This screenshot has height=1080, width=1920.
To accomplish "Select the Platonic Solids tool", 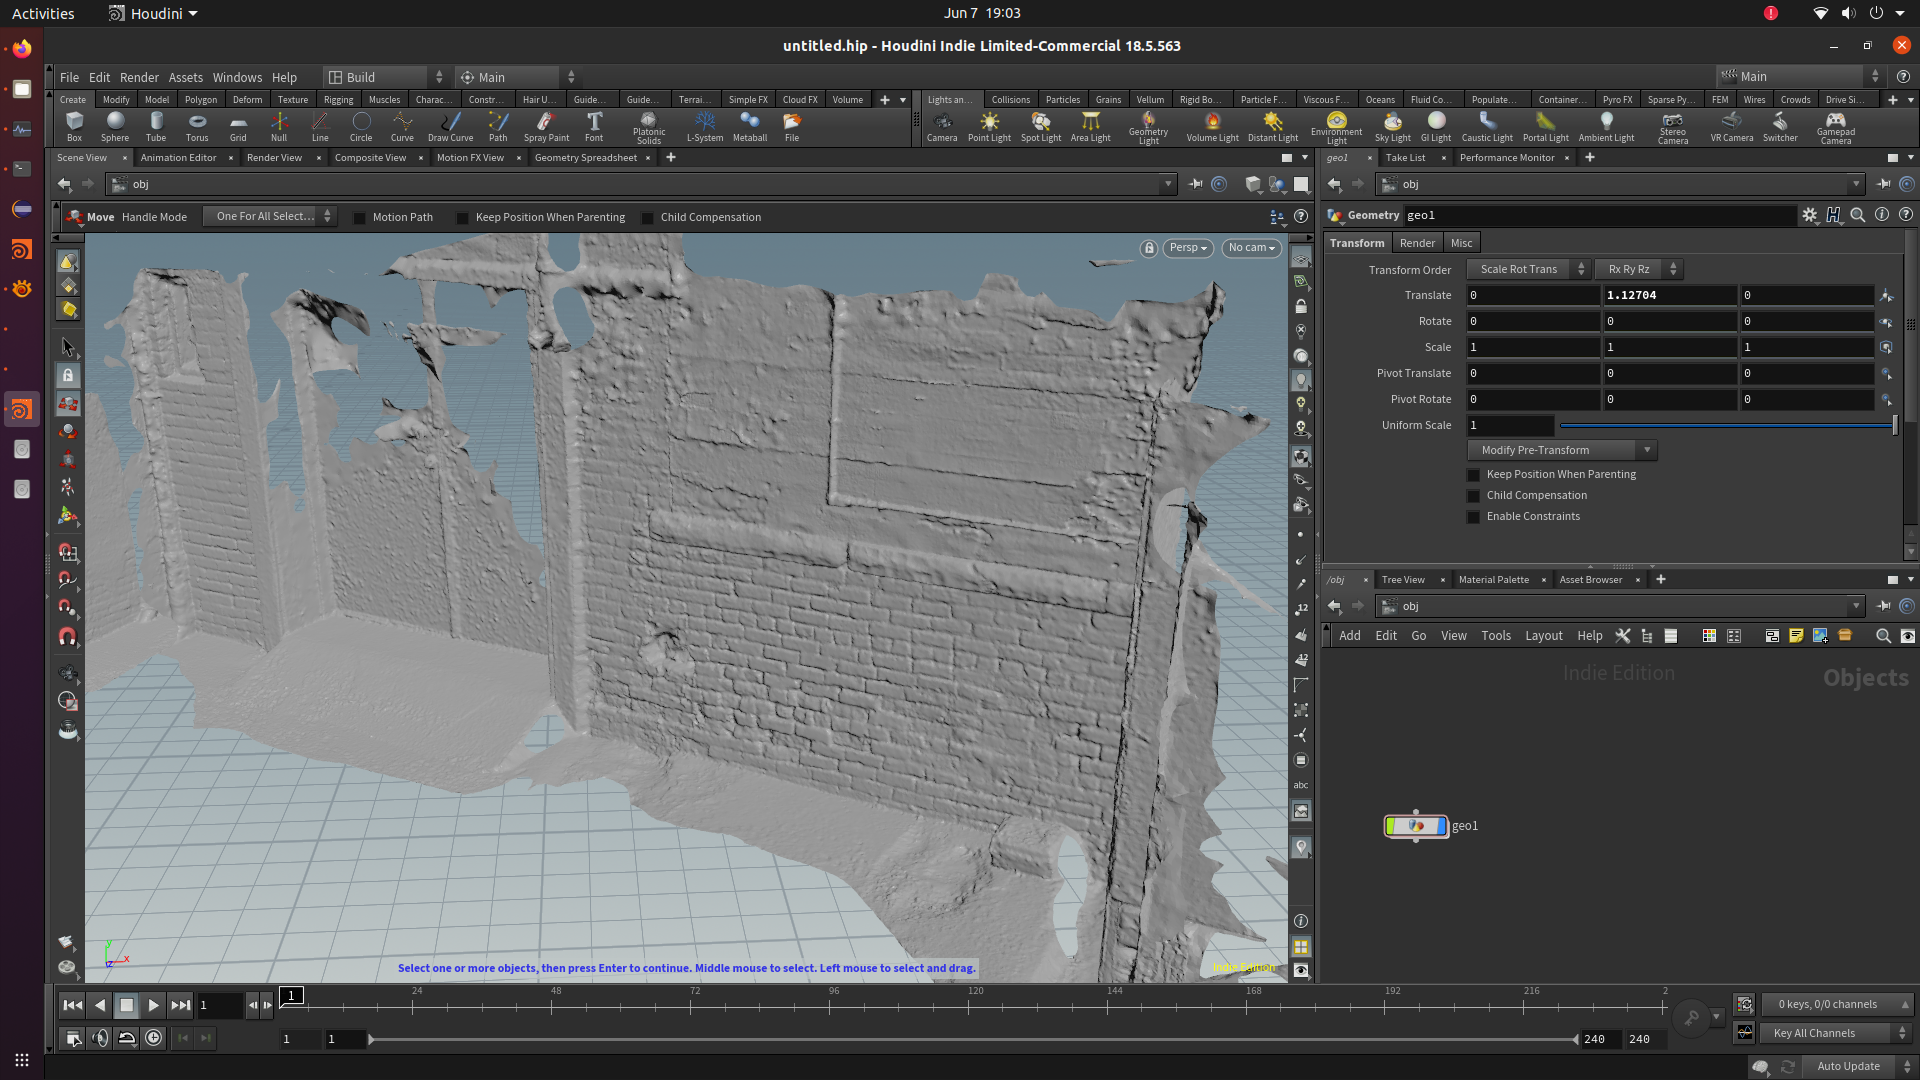I will pyautogui.click(x=649, y=127).
